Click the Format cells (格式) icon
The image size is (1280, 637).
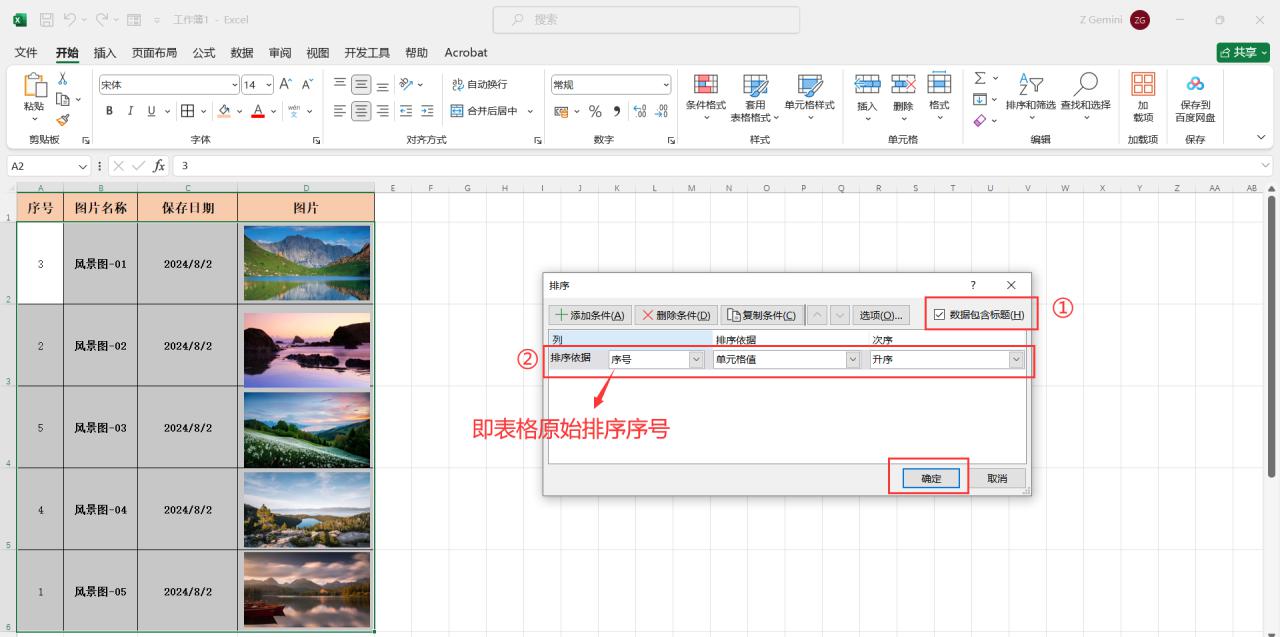tap(939, 84)
